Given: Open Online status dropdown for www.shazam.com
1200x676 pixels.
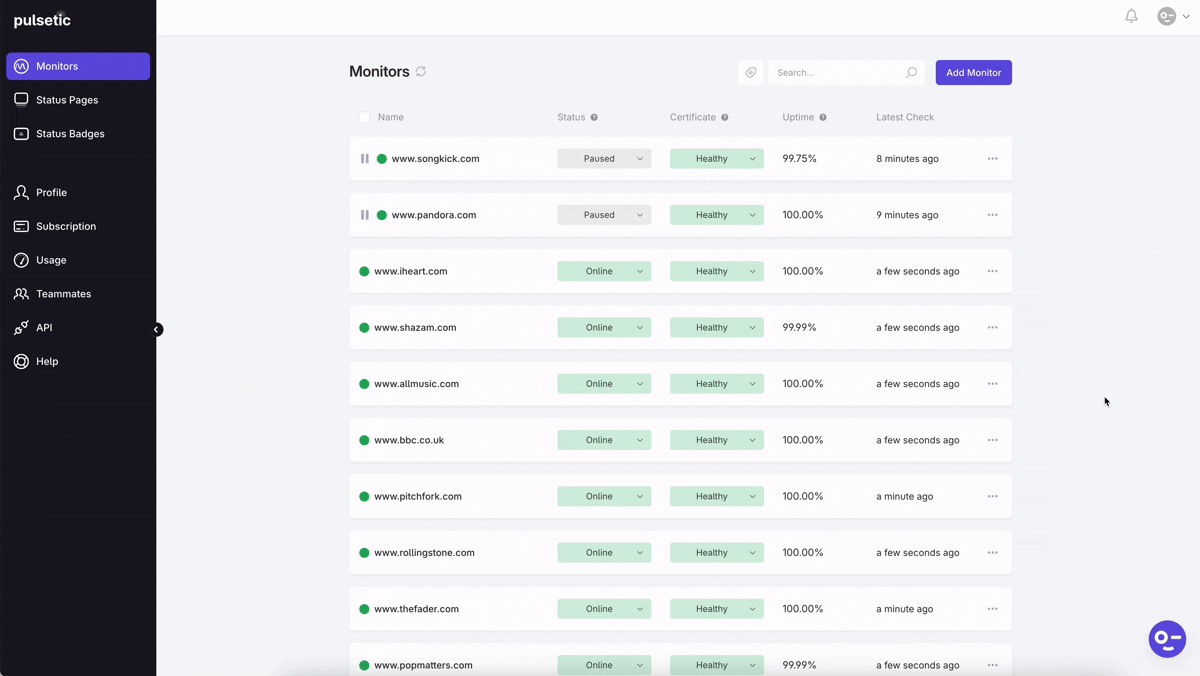Looking at the screenshot, I should [604, 327].
